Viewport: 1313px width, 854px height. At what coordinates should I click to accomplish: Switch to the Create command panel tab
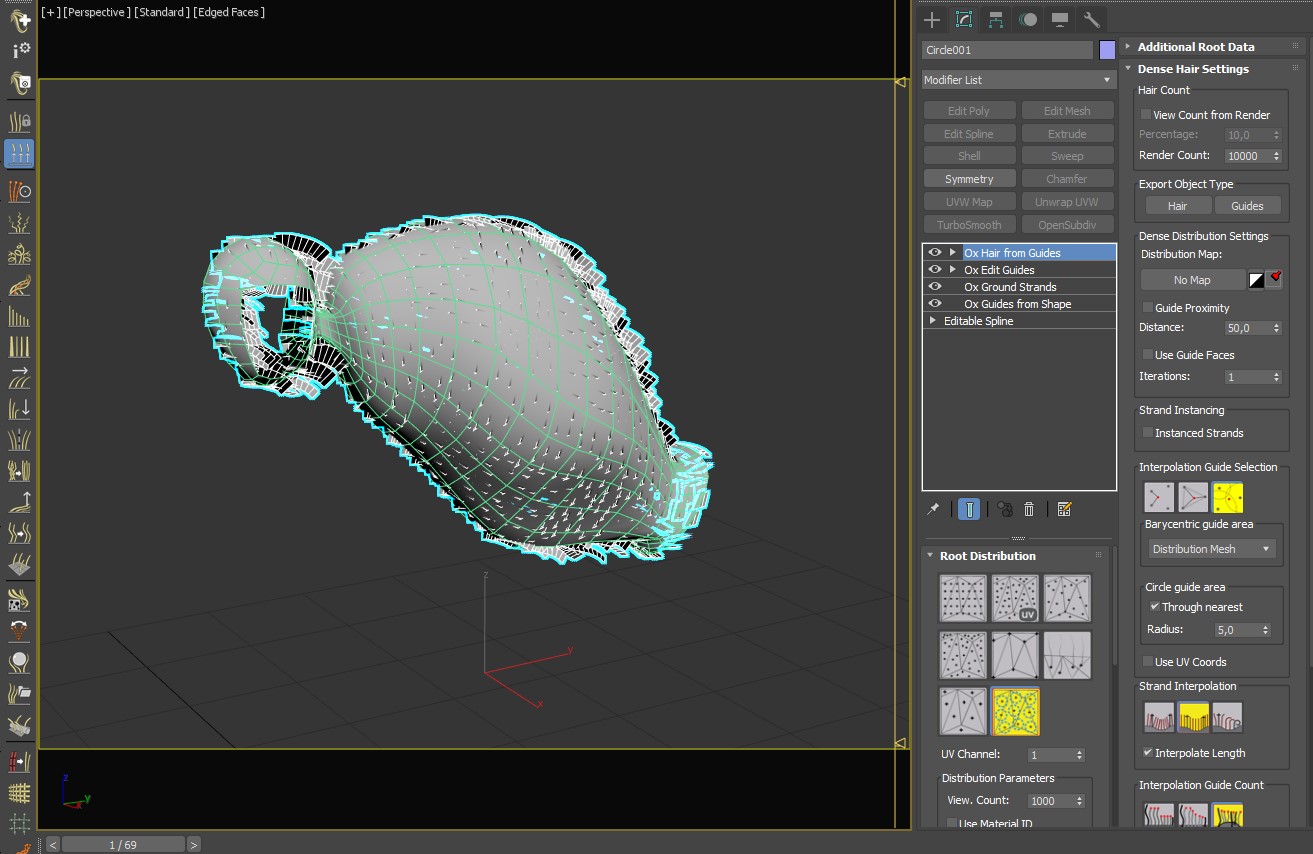(x=932, y=19)
